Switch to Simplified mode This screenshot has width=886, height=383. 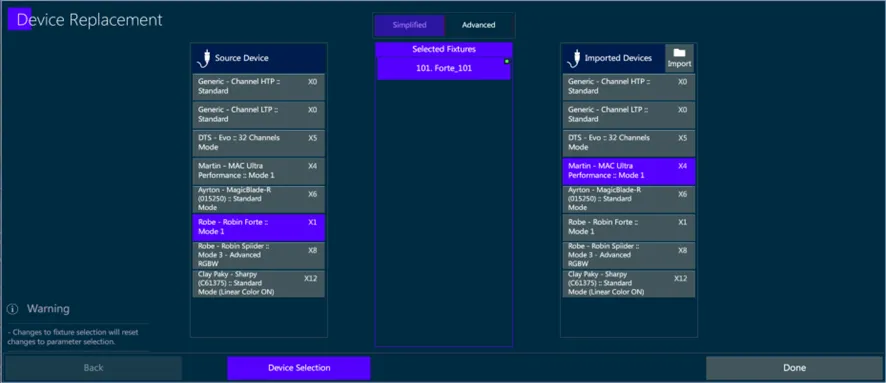pyautogui.click(x=410, y=25)
